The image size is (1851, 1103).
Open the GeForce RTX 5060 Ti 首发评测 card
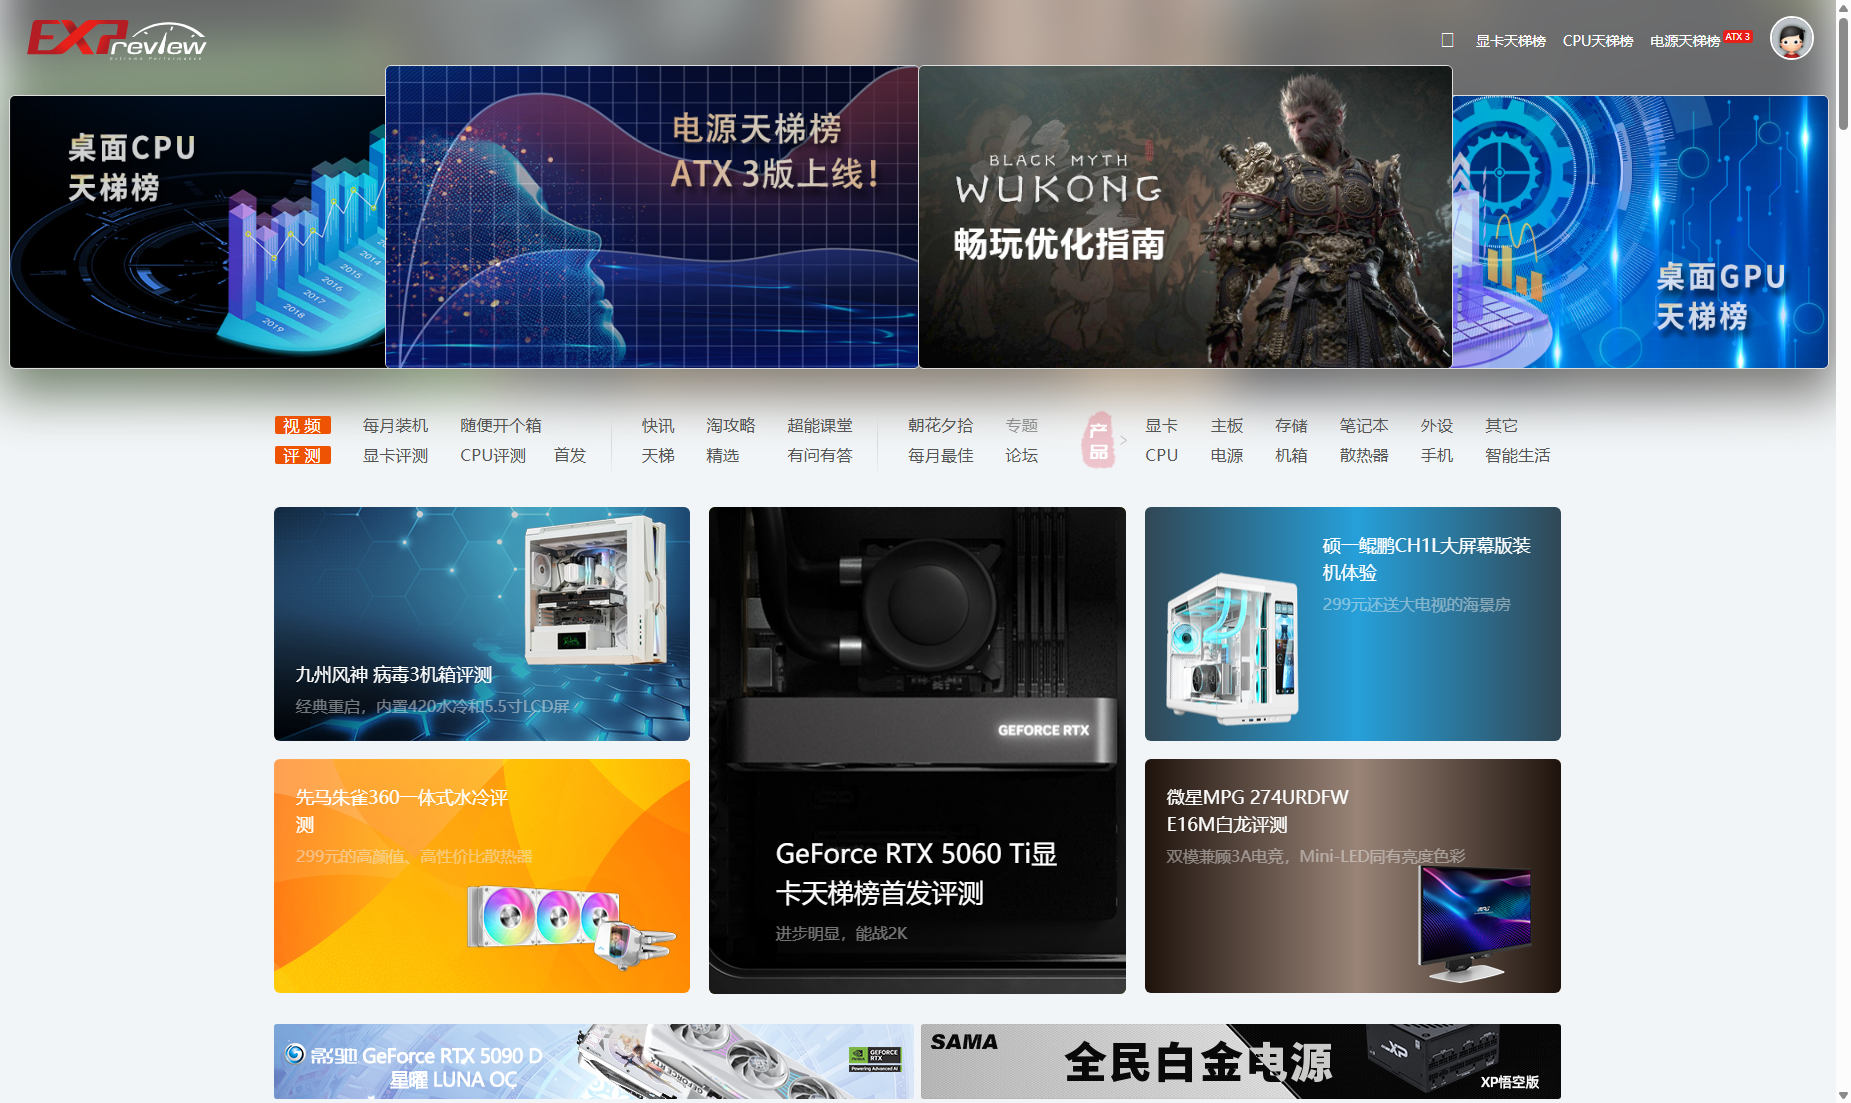click(x=917, y=750)
